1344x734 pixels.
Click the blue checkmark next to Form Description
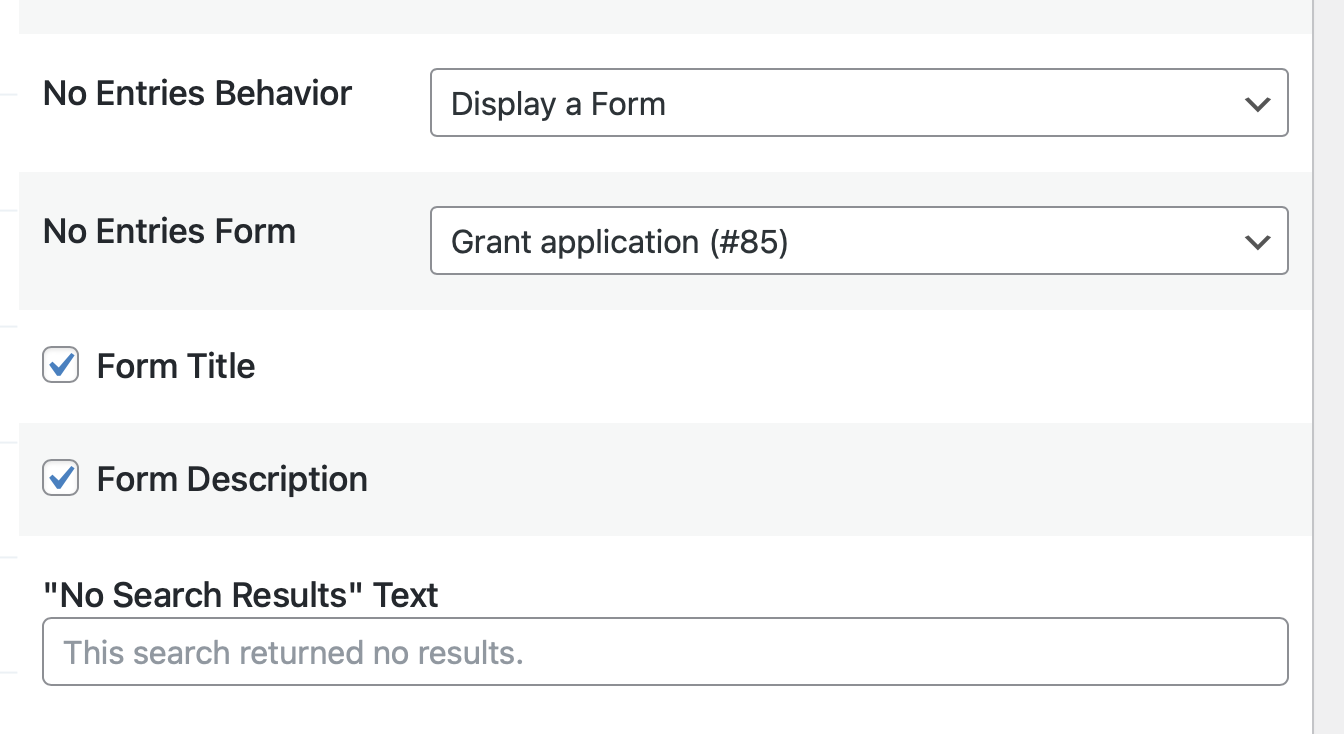[61, 479]
